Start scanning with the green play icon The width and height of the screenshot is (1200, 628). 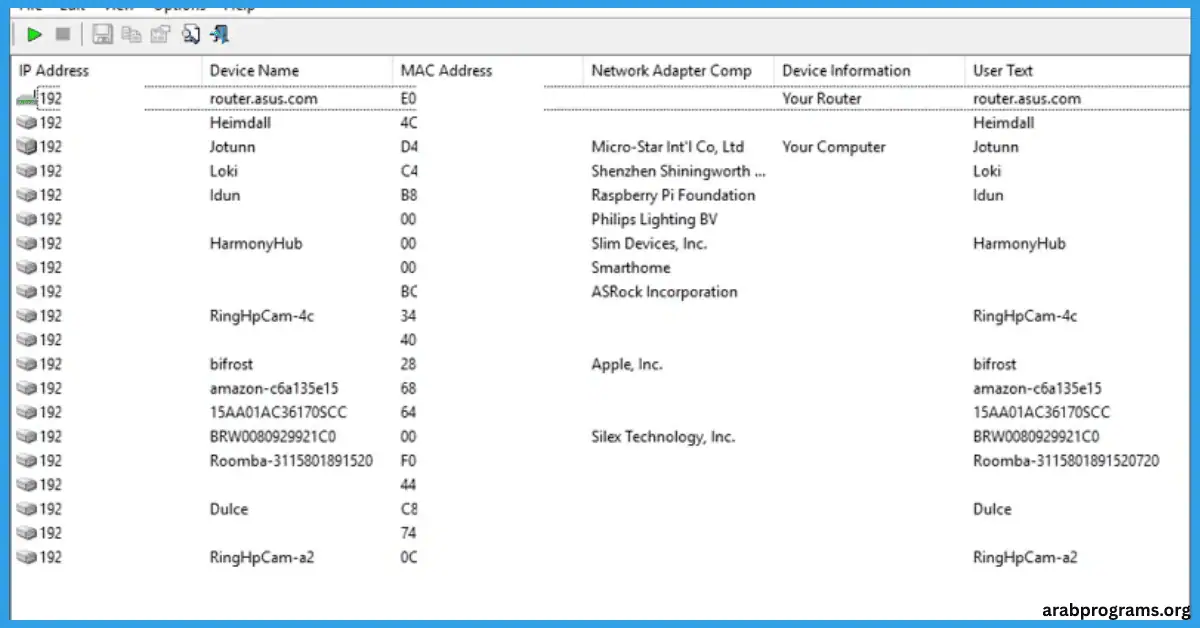pyautogui.click(x=35, y=35)
